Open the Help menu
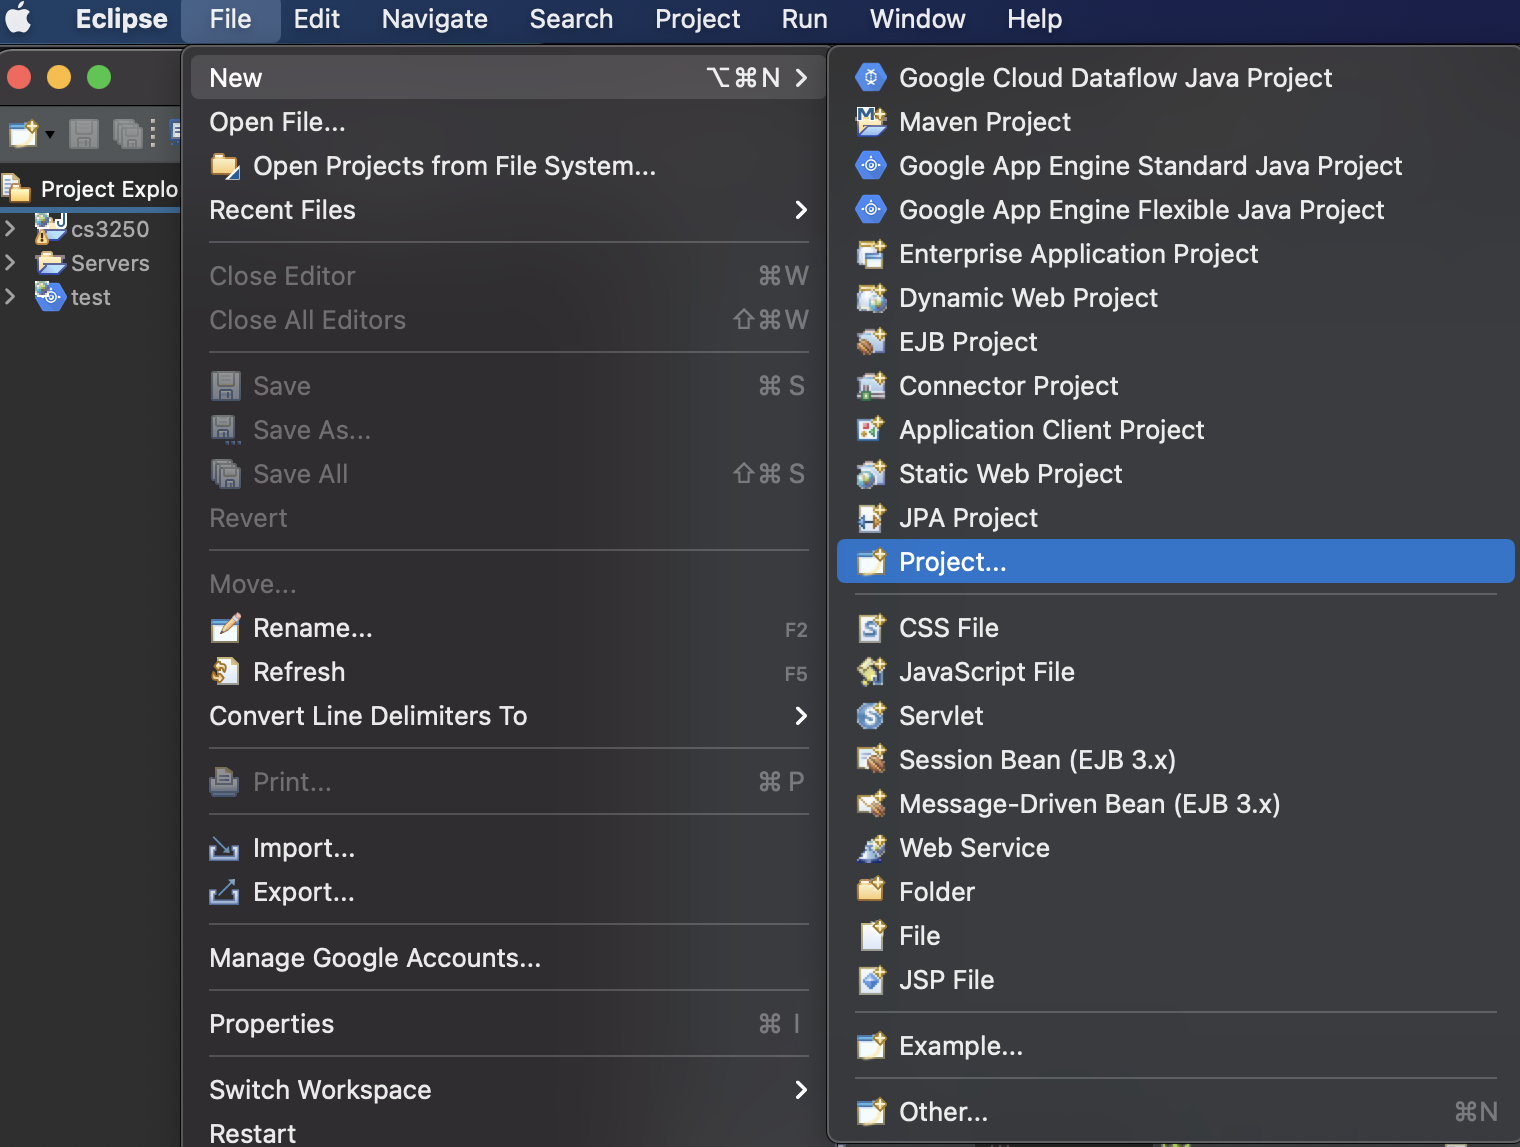The image size is (1520, 1147). (x=1034, y=19)
